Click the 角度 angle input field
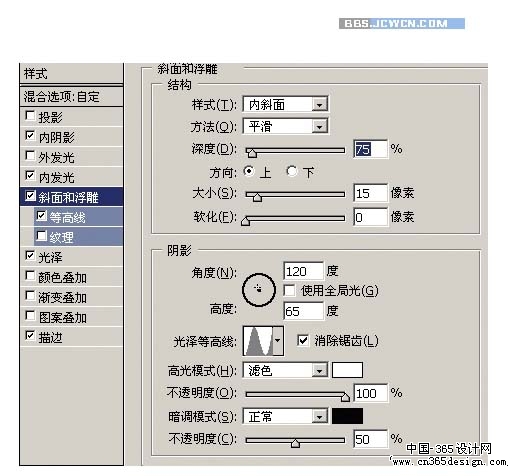Image resolution: width=517 pixels, height=476 pixels. coord(303,271)
